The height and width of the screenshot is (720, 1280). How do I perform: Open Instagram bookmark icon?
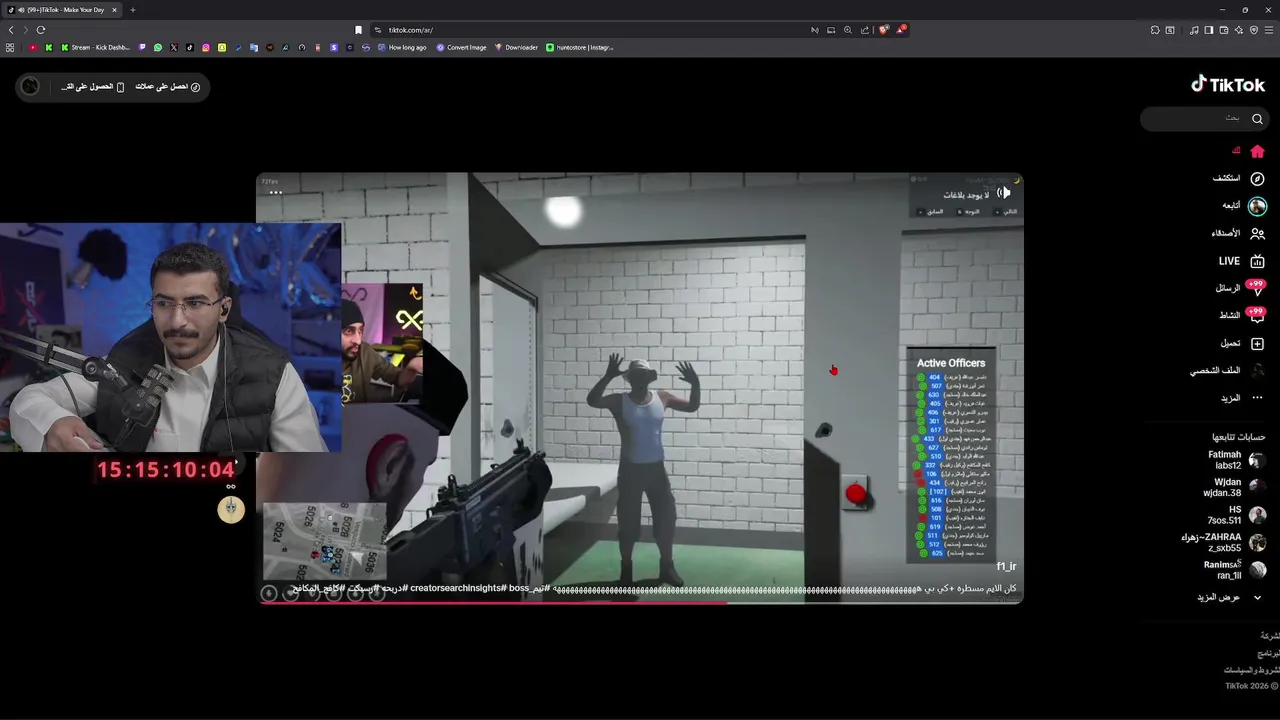(x=206, y=47)
